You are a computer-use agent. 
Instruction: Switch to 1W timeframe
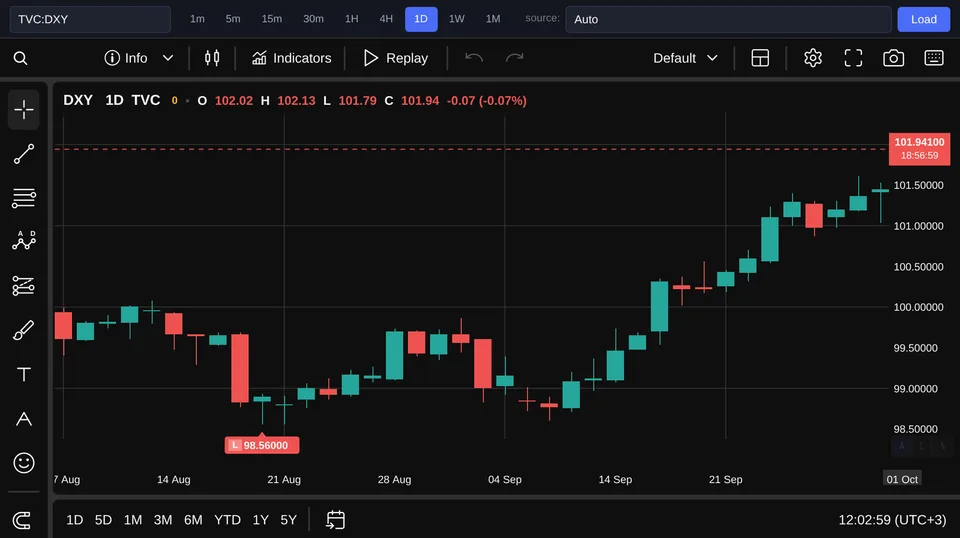point(457,19)
